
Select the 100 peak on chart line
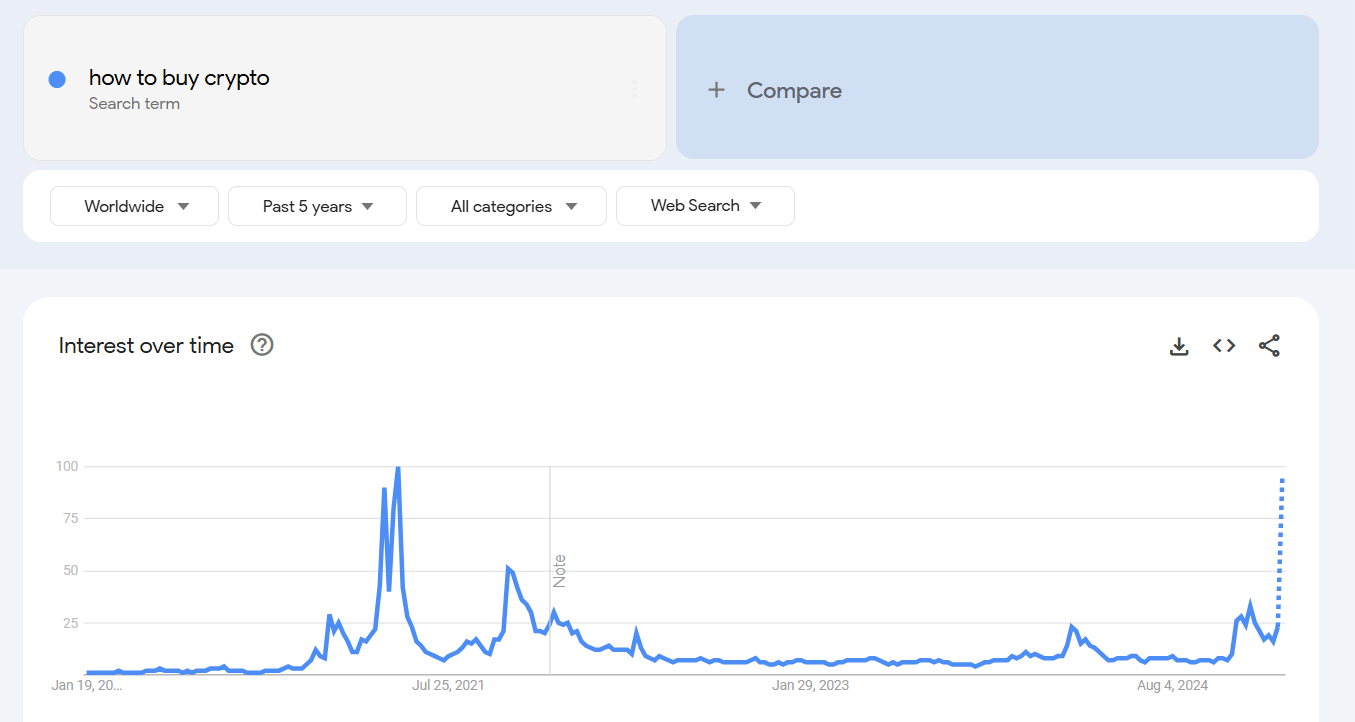[x=398, y=468]
